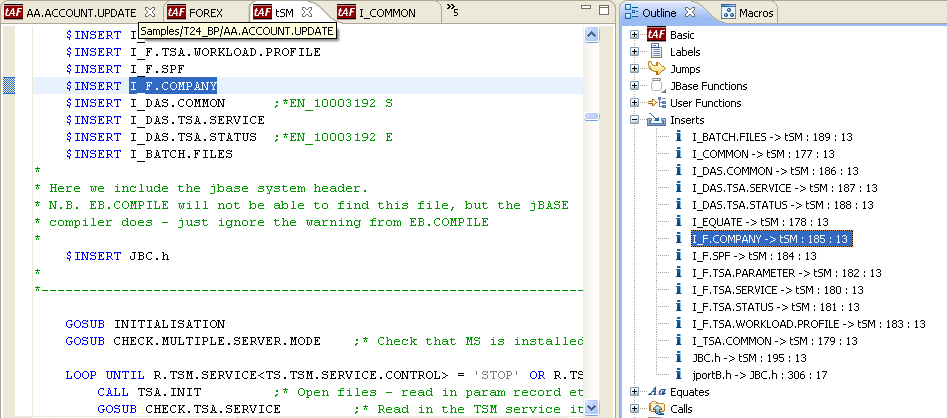
Task: Click the JBase Functions icon
Action: pyautogui.click(x=657, y=86)
